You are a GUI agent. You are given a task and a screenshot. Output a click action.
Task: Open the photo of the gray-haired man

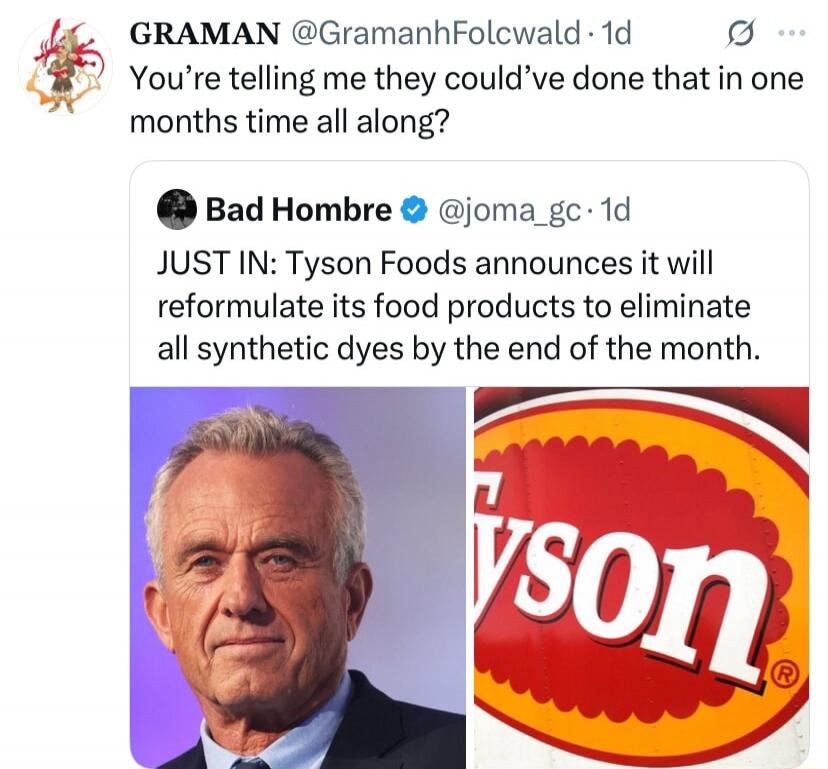297,578
